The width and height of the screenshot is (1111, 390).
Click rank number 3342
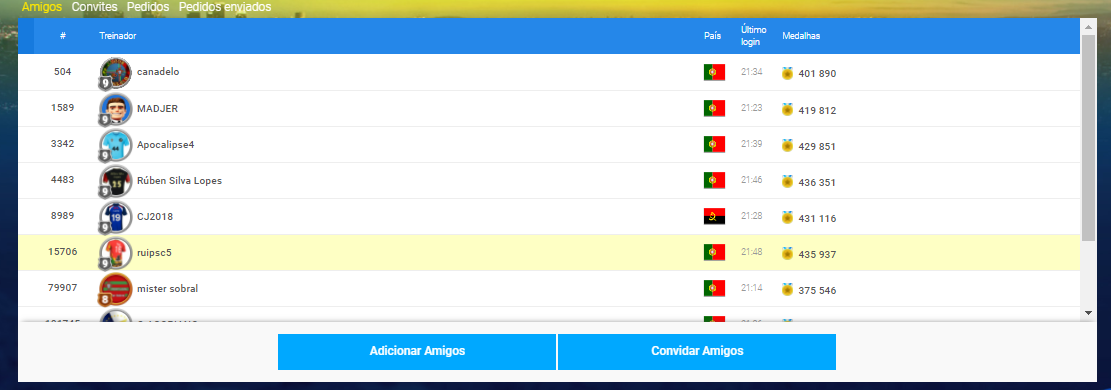point(62,144)
